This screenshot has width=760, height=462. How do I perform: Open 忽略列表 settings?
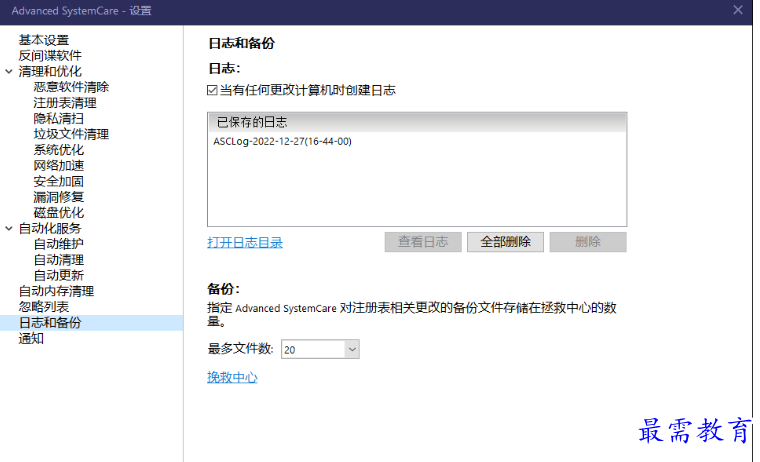point(44,307)
